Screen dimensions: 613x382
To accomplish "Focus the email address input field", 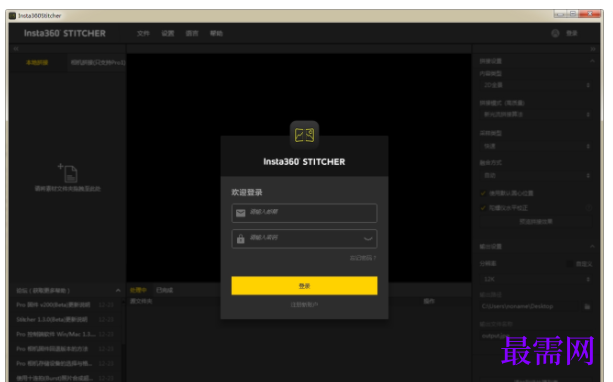I will click(x=304, y=213).
